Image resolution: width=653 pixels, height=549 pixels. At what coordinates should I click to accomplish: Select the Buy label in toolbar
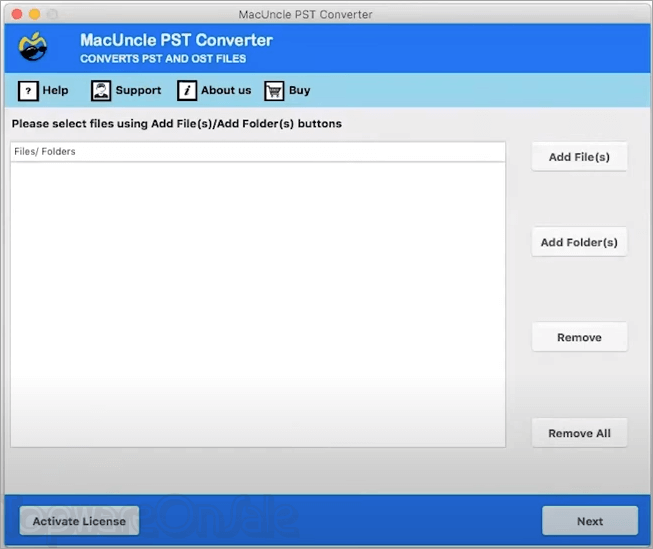click(x=299, y=90)
